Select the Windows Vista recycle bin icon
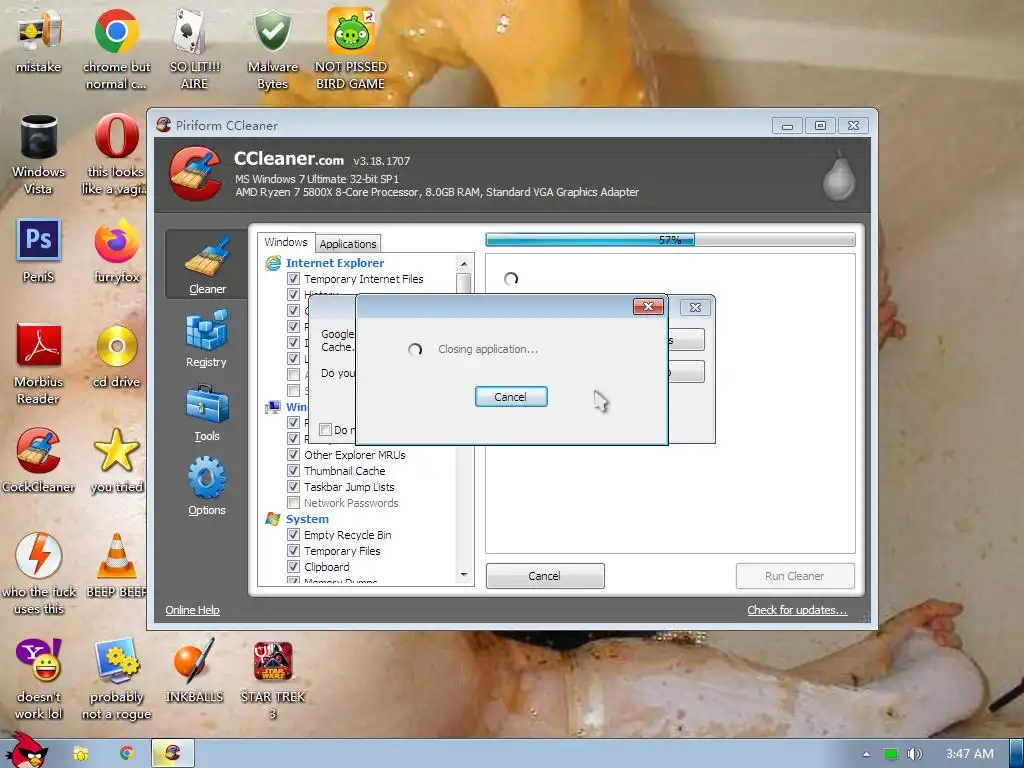This screenshot has width=1024, height=768. [x=39, y=155]
